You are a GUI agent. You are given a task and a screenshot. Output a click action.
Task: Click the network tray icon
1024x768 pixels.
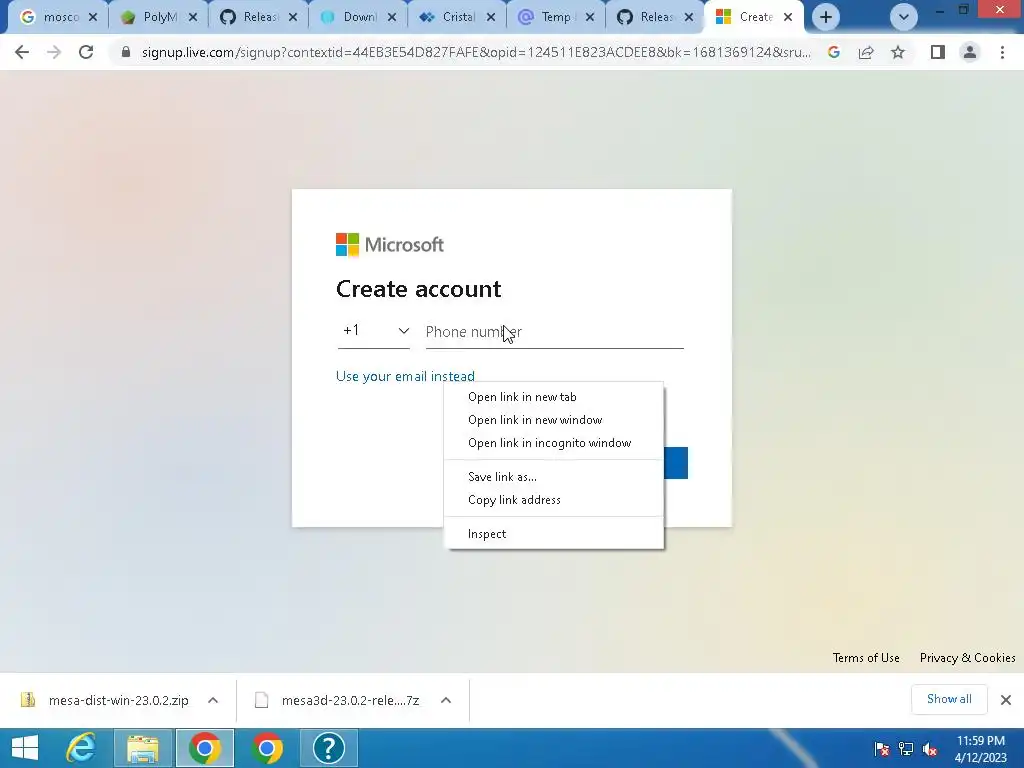pos(906,749)
